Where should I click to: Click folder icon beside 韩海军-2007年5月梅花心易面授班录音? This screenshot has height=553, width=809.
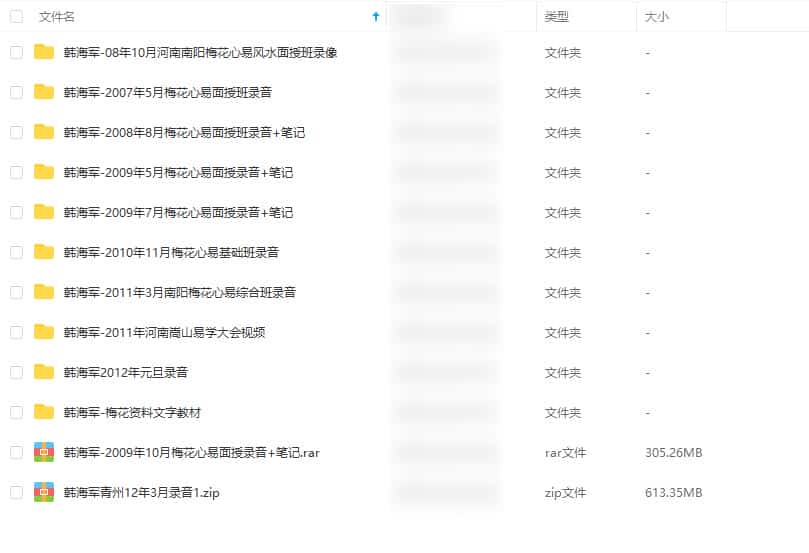[44, 92]
